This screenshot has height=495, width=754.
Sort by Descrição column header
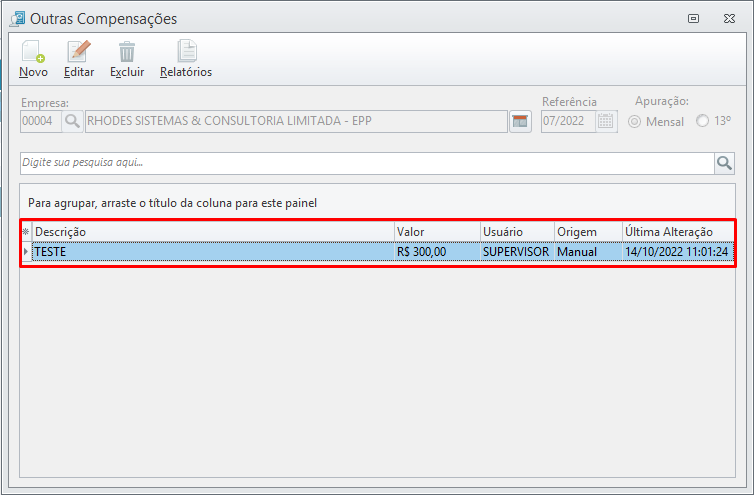tap(214, 232)
